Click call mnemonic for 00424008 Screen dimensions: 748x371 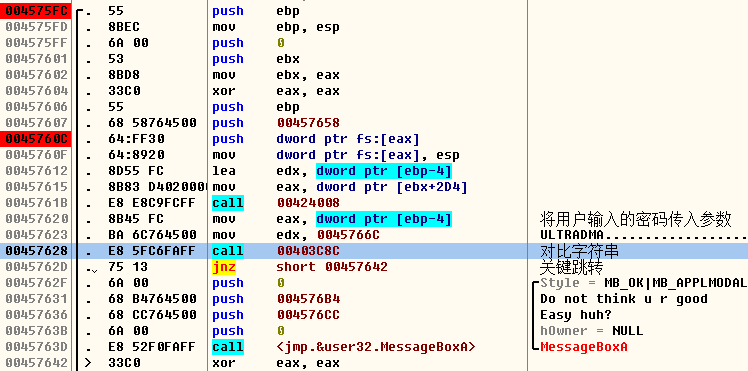pos(228,203)
